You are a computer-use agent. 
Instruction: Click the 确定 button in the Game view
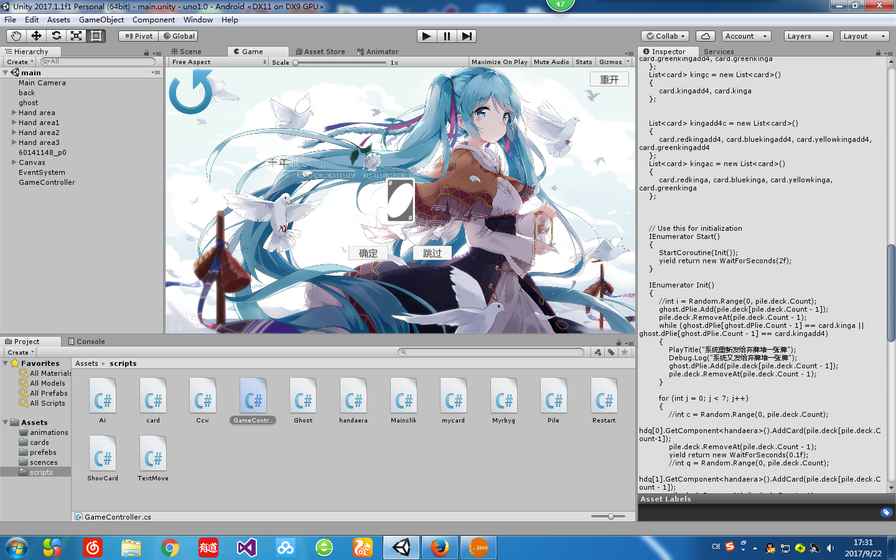point(368,253)
